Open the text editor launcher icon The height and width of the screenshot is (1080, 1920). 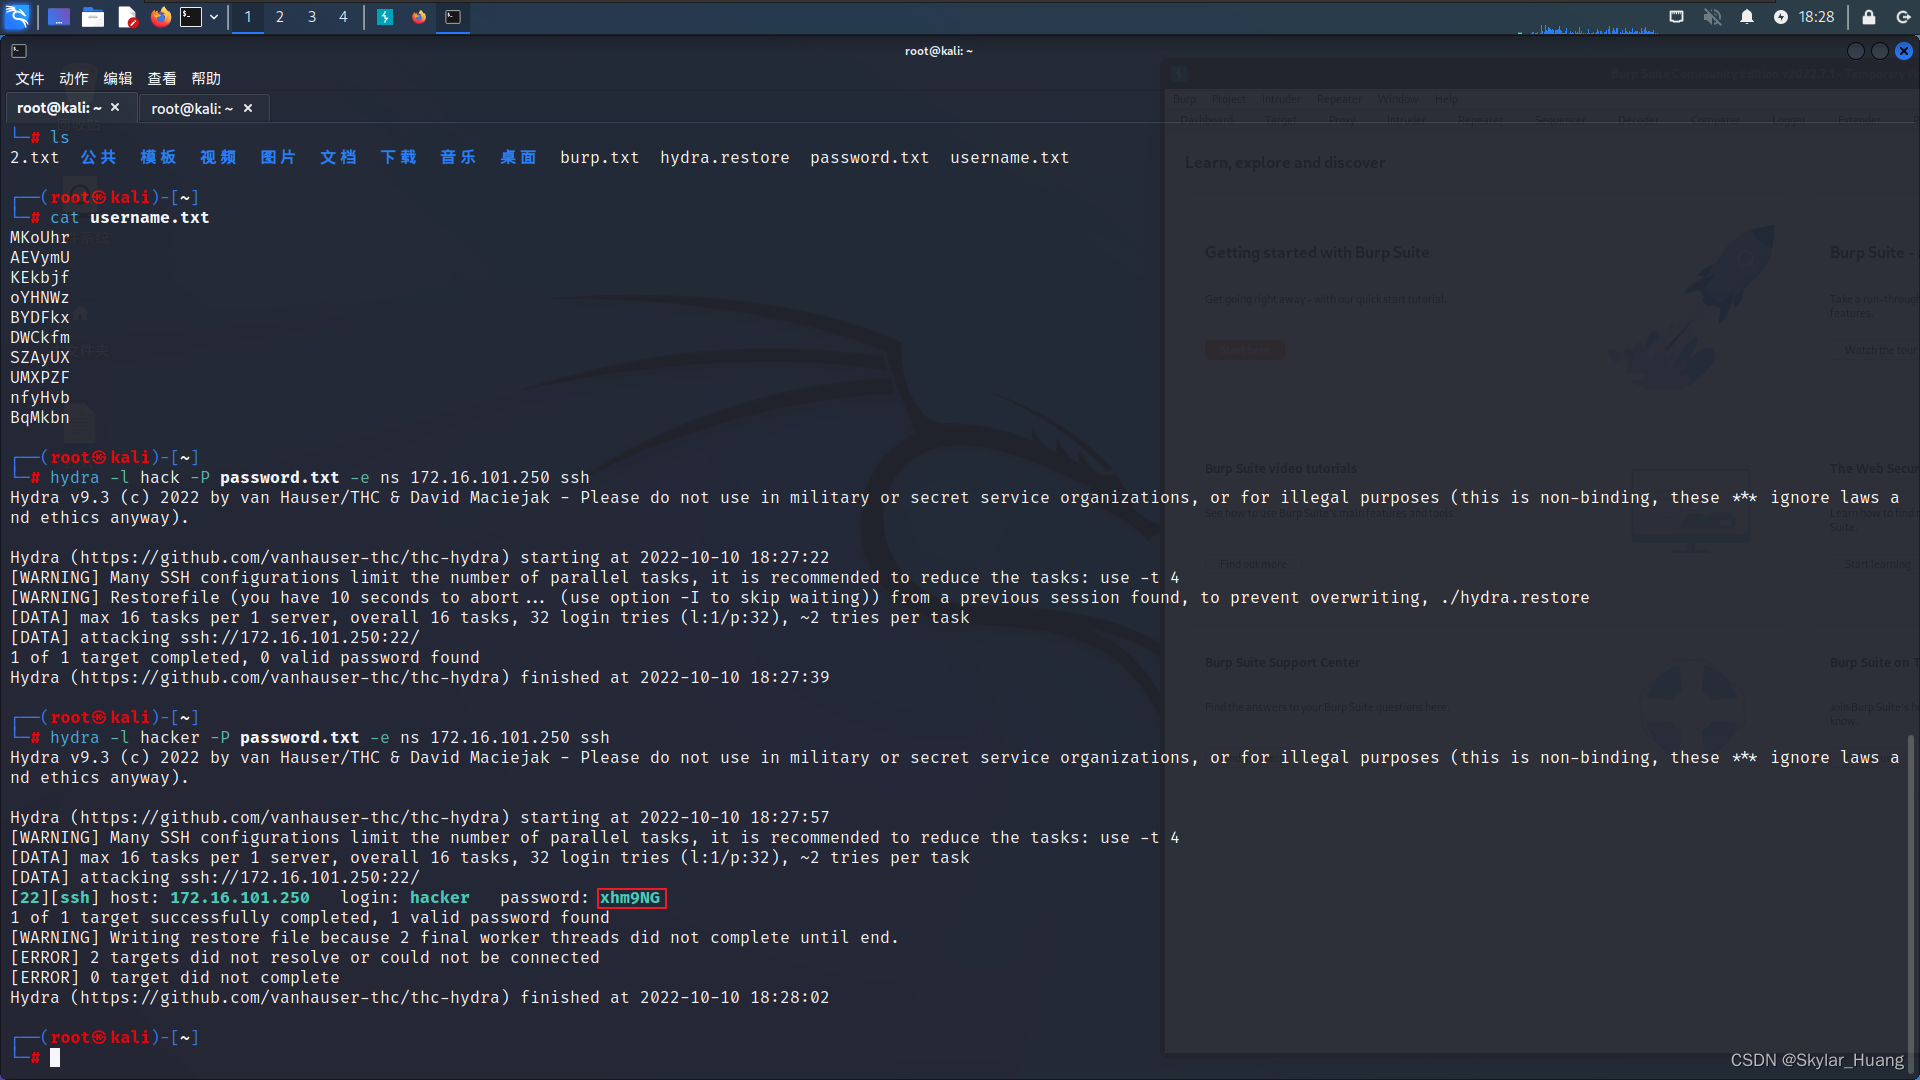point(127,17)
